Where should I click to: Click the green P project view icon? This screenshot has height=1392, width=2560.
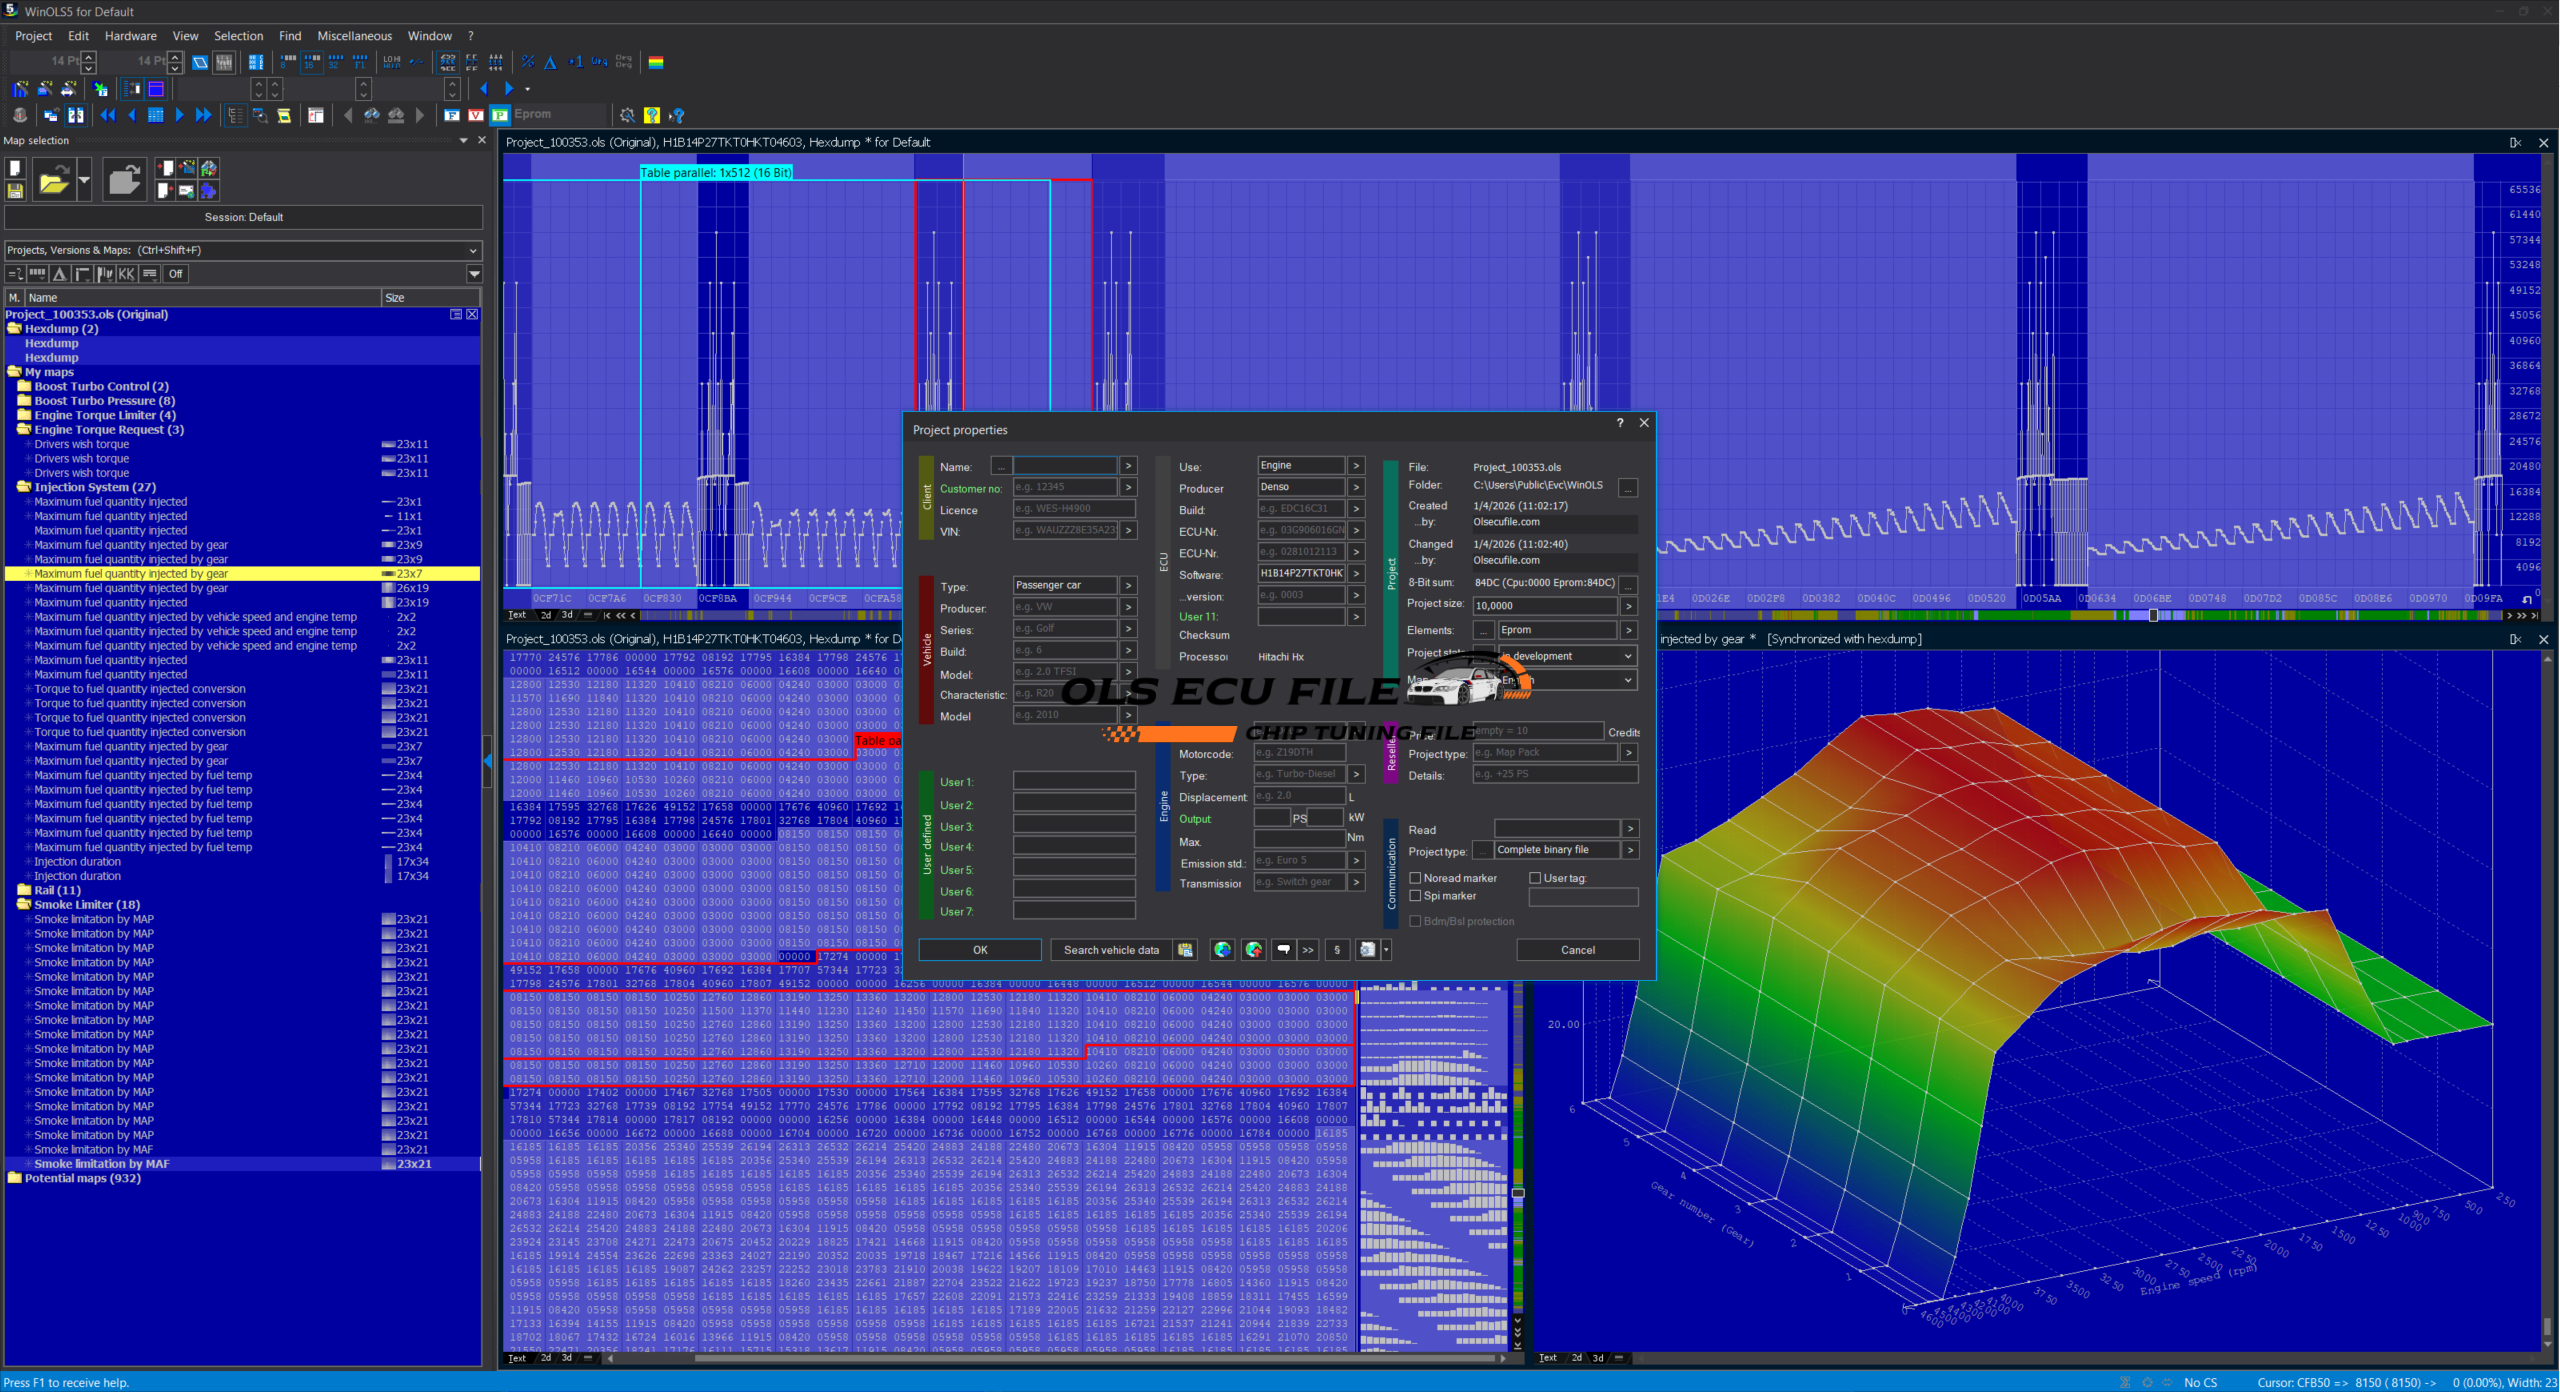(x=500, y=115)
